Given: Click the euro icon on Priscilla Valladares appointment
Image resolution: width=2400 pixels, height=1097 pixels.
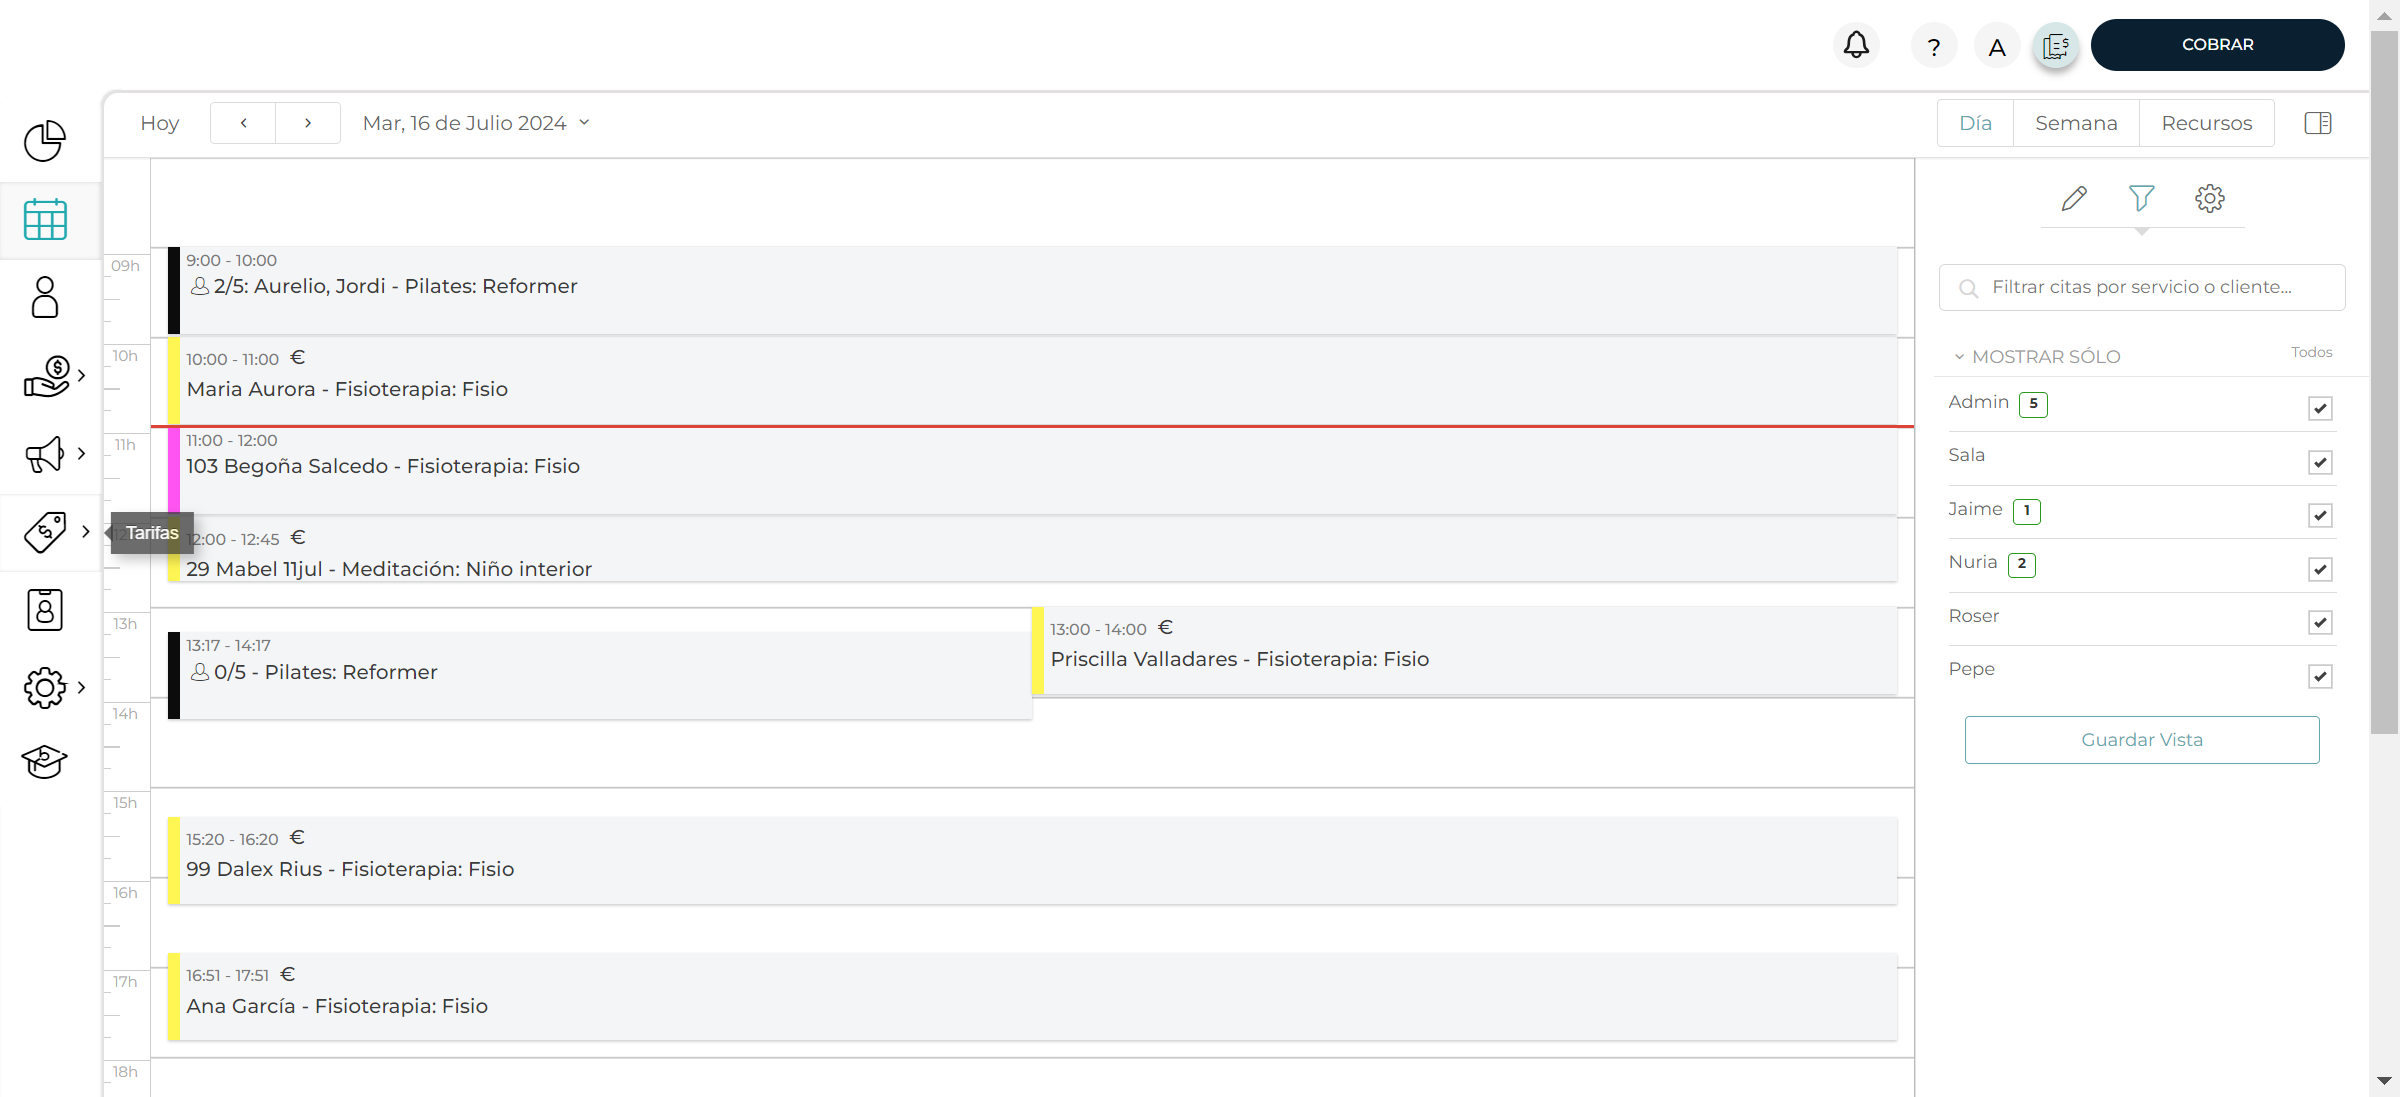Looking at the screenshot, I should [x=1165, y=627].
